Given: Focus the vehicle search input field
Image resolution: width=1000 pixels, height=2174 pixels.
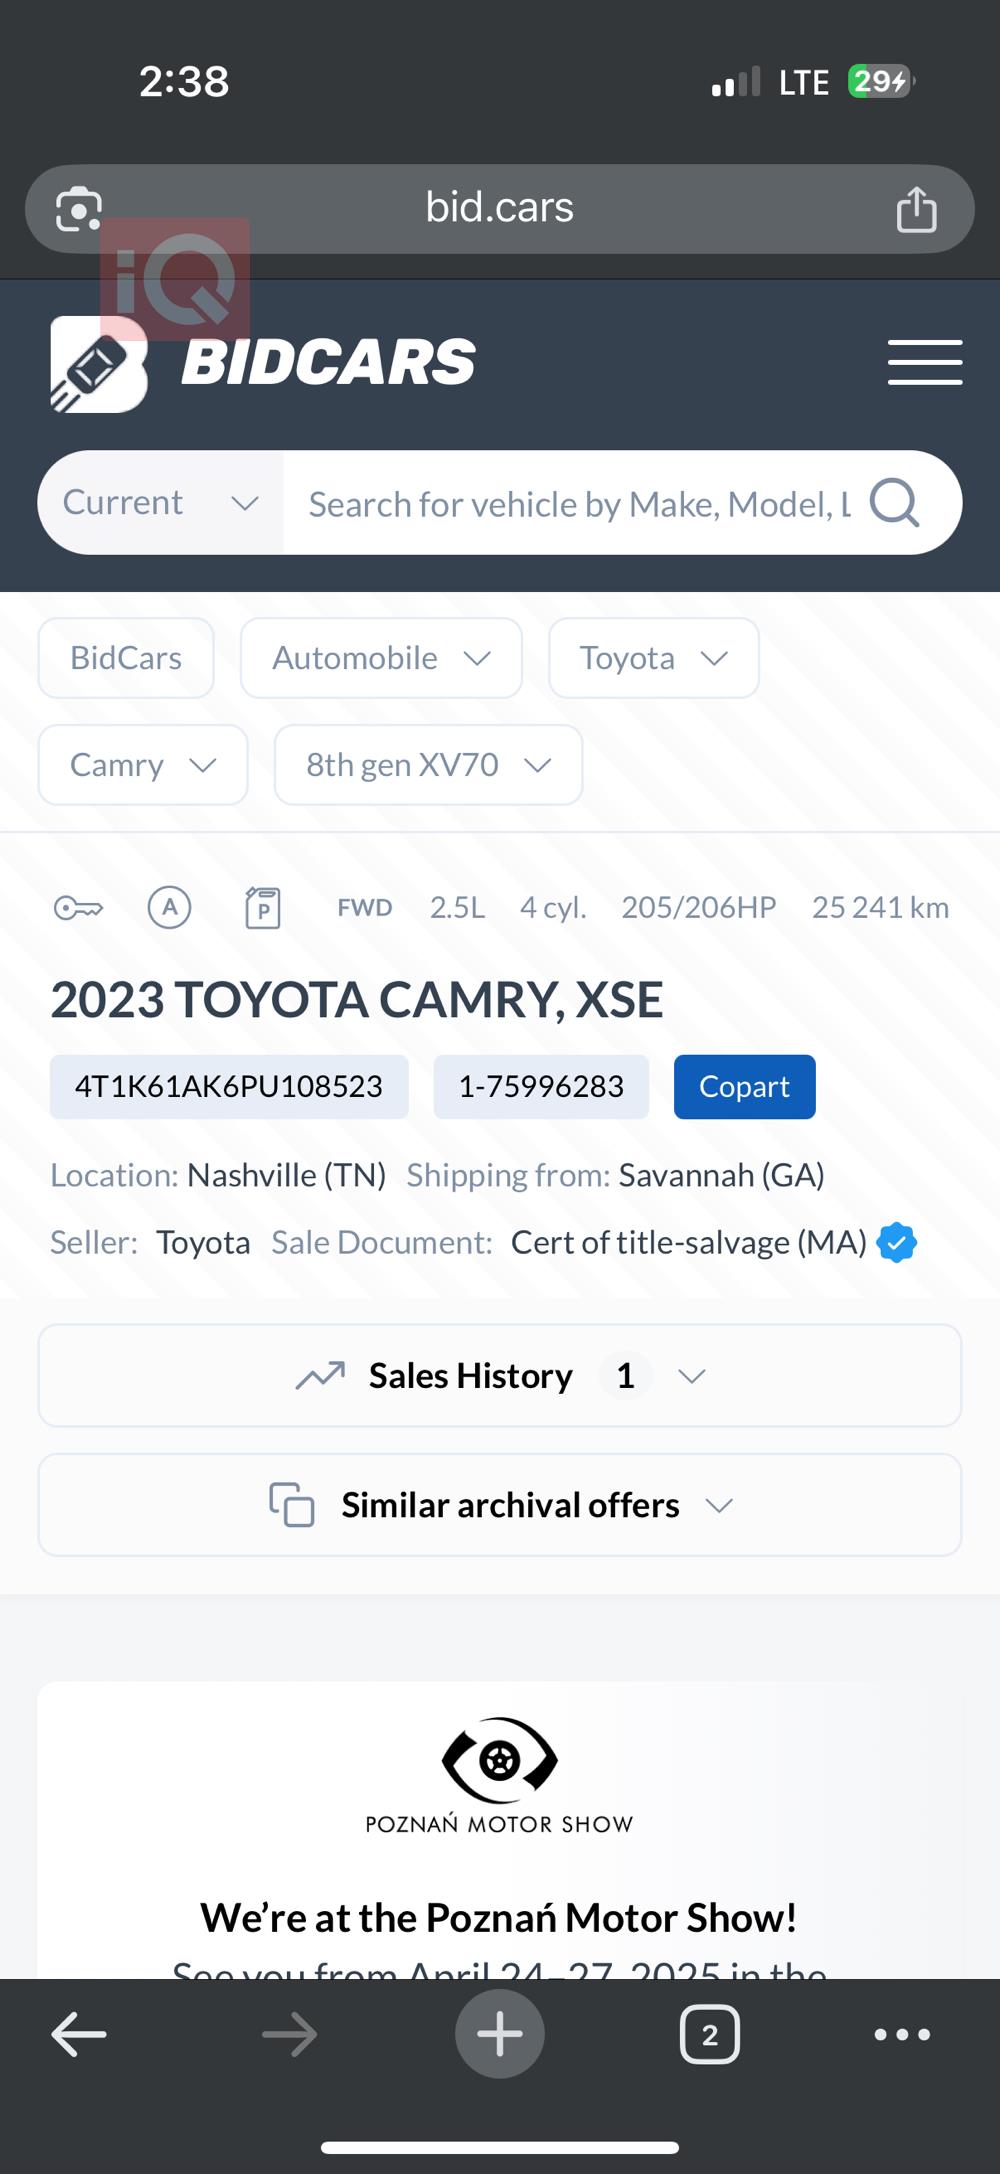Looking at the screenshot, I should pyautogui.click(x=580, y=503).
